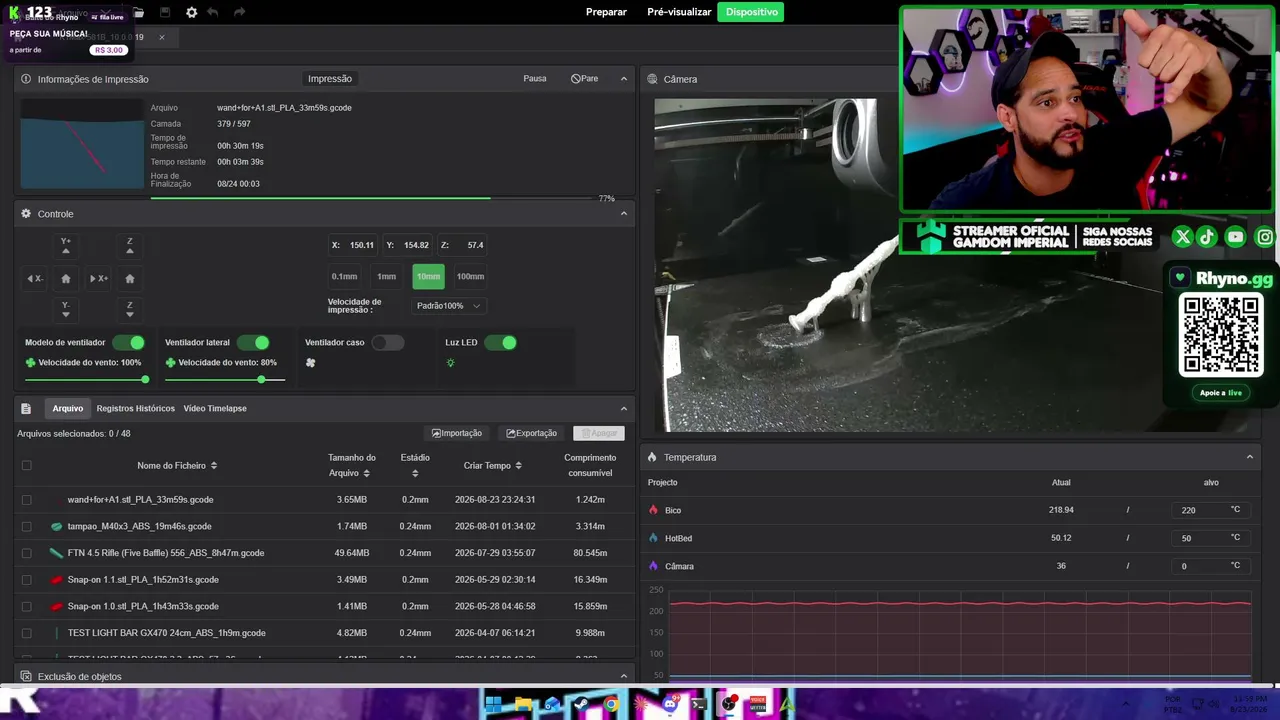The height and width of the screenshot is (720, 1280).
Task: Adjust the Ventilador lateral speed slider
Action: click(225, 380)
